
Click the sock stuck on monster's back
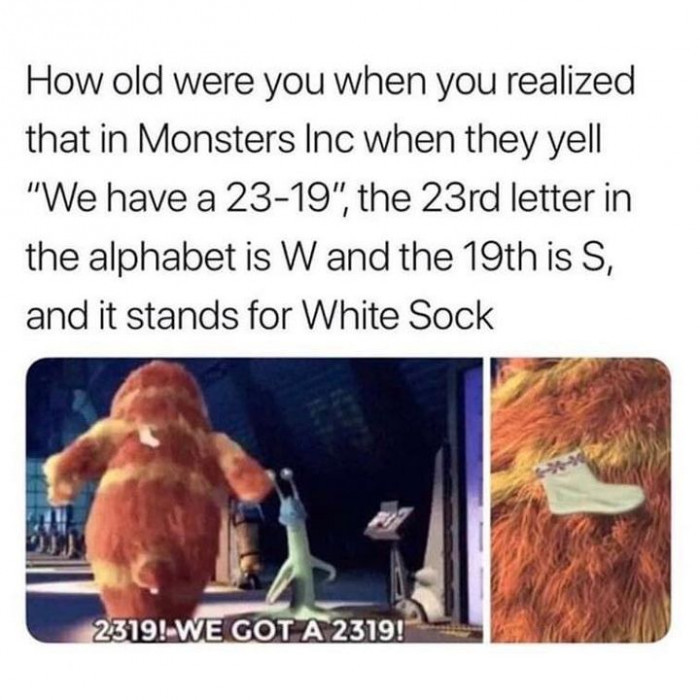point(149,435)
